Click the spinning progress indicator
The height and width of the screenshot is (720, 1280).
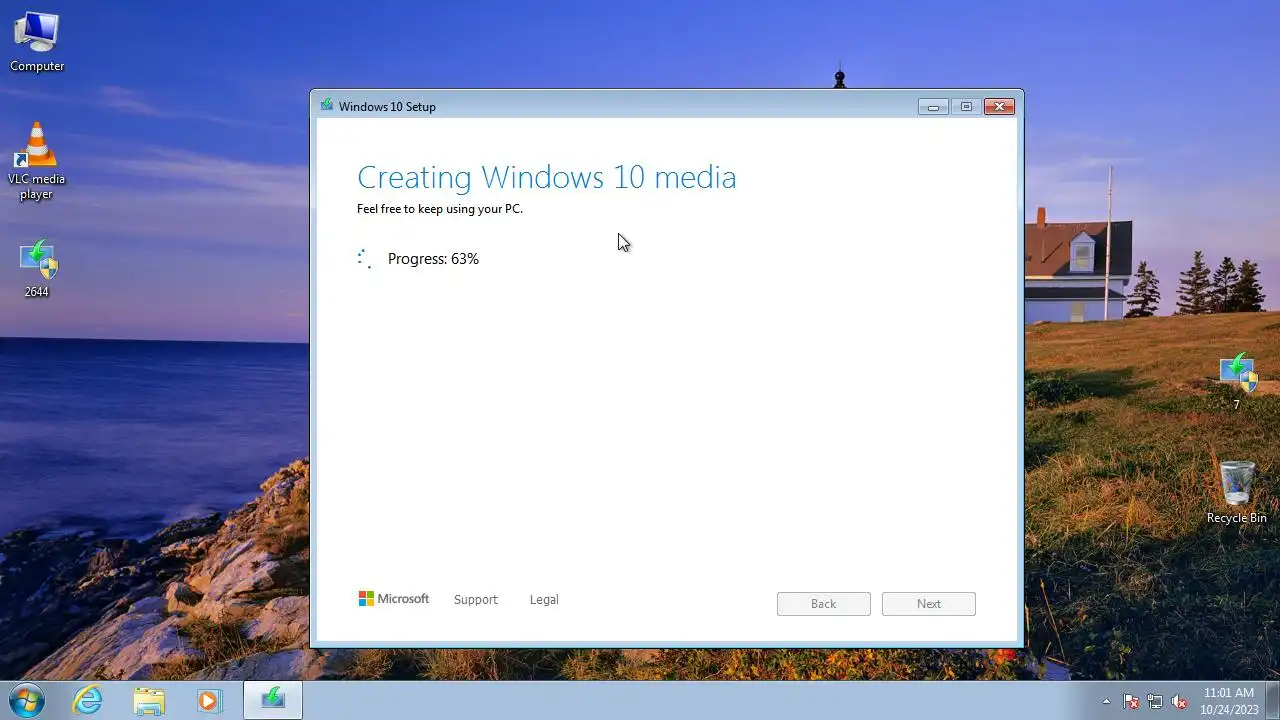pos(365,259)
